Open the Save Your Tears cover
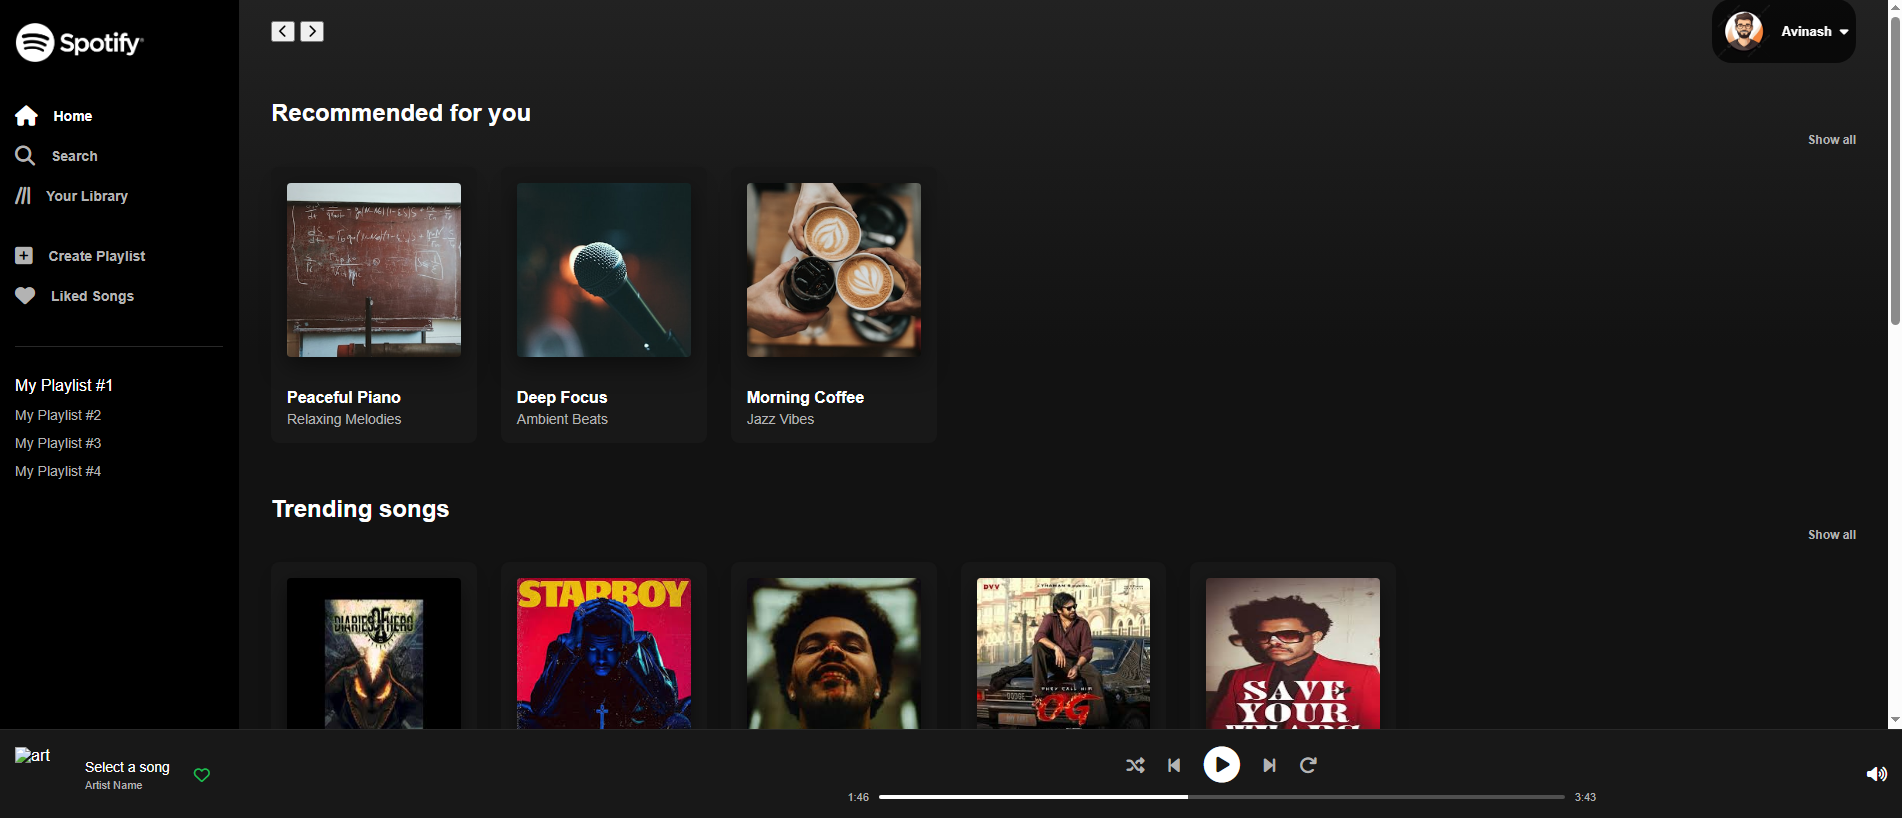This screenshot has width=1902, height=818. point(1293,653)
